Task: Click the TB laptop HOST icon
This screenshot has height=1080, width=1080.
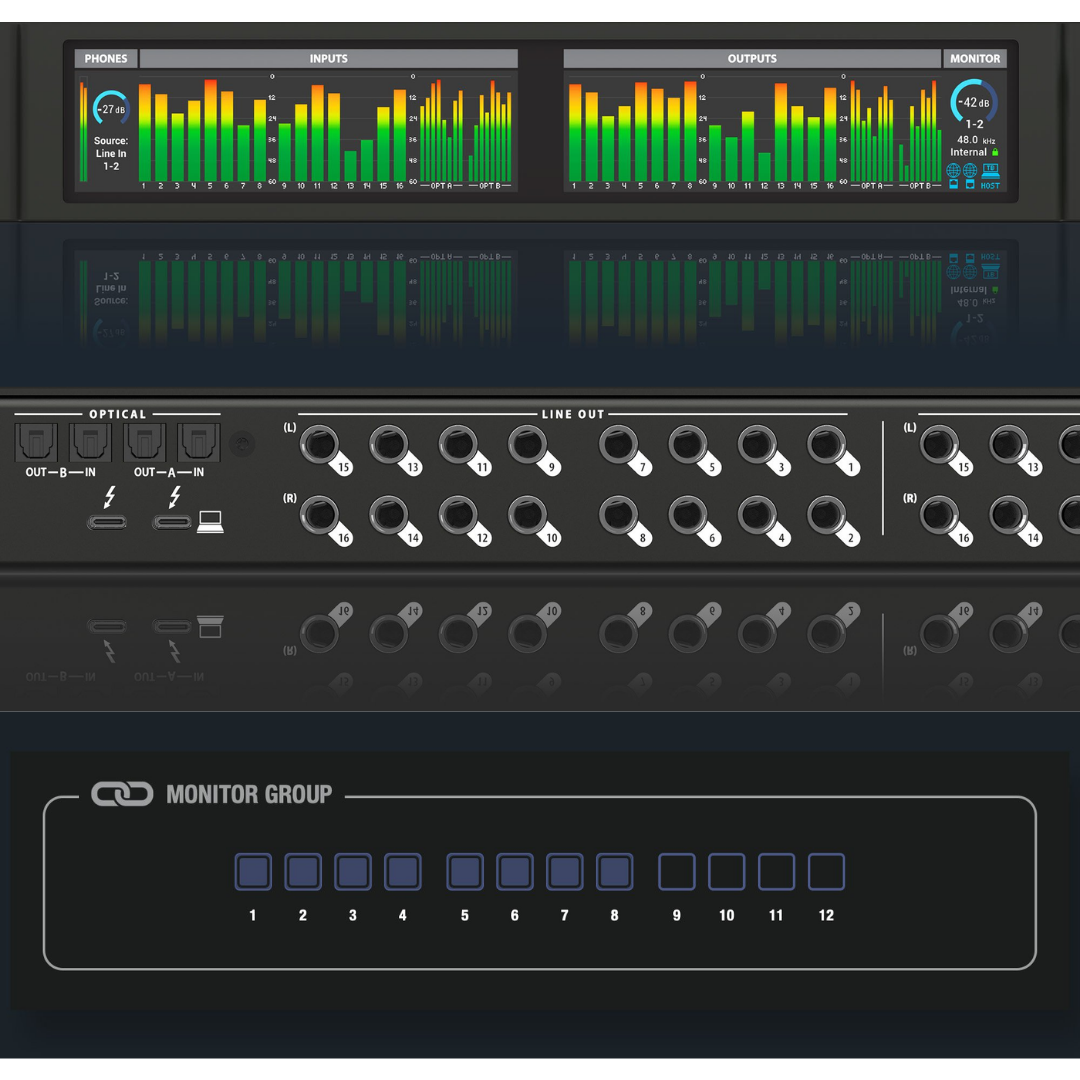Action: click(x=990, y=170)
